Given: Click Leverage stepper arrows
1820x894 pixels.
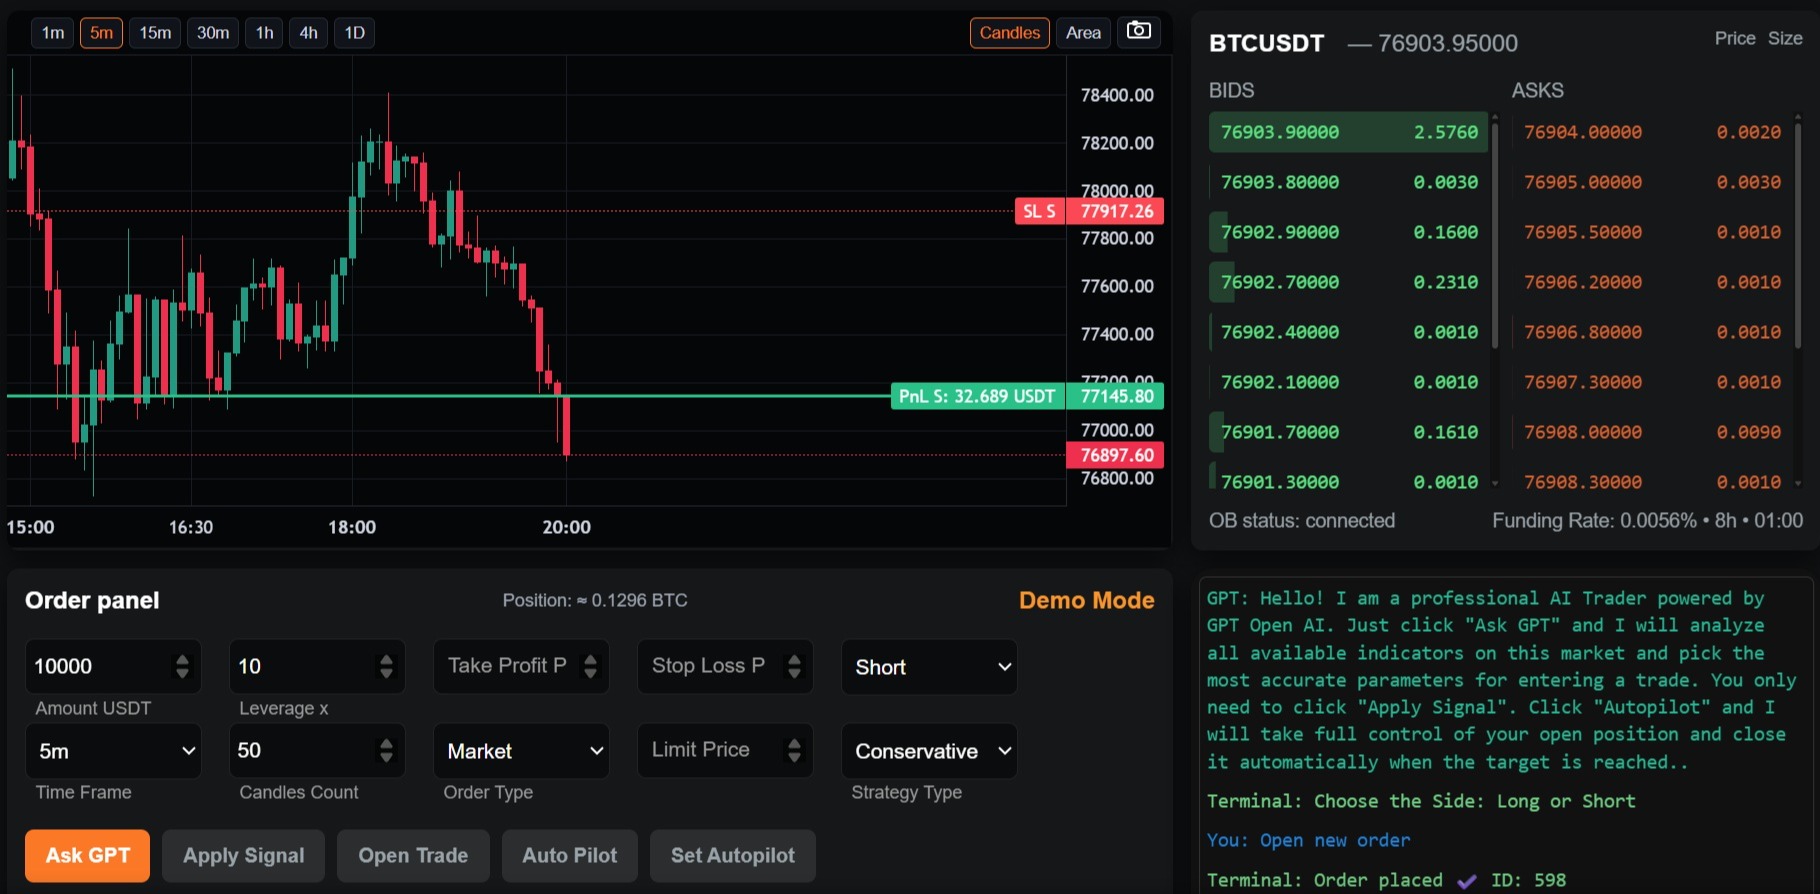Looking at the screenshot, I should [x=386, y=667].
